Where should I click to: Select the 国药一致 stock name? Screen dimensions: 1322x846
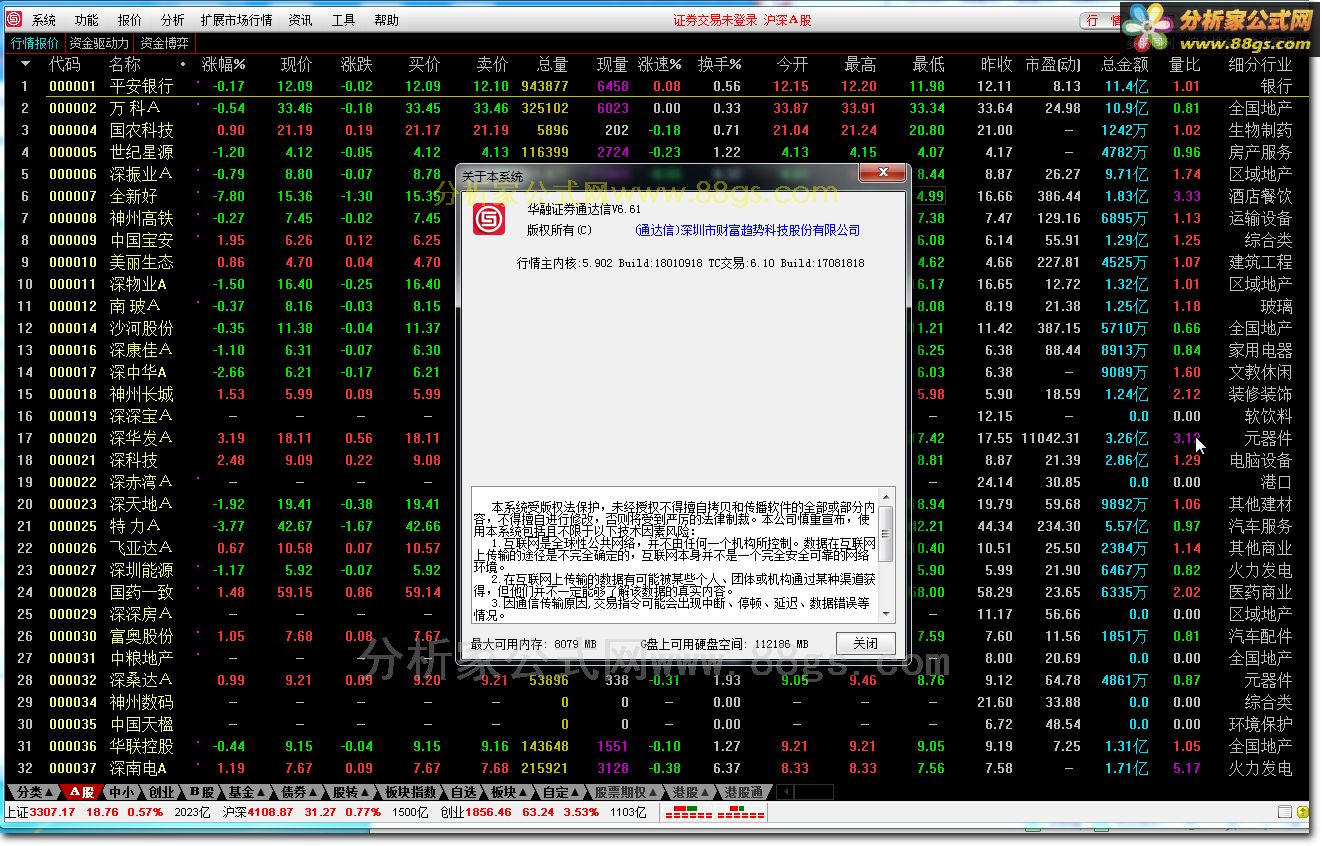(141, 593)
